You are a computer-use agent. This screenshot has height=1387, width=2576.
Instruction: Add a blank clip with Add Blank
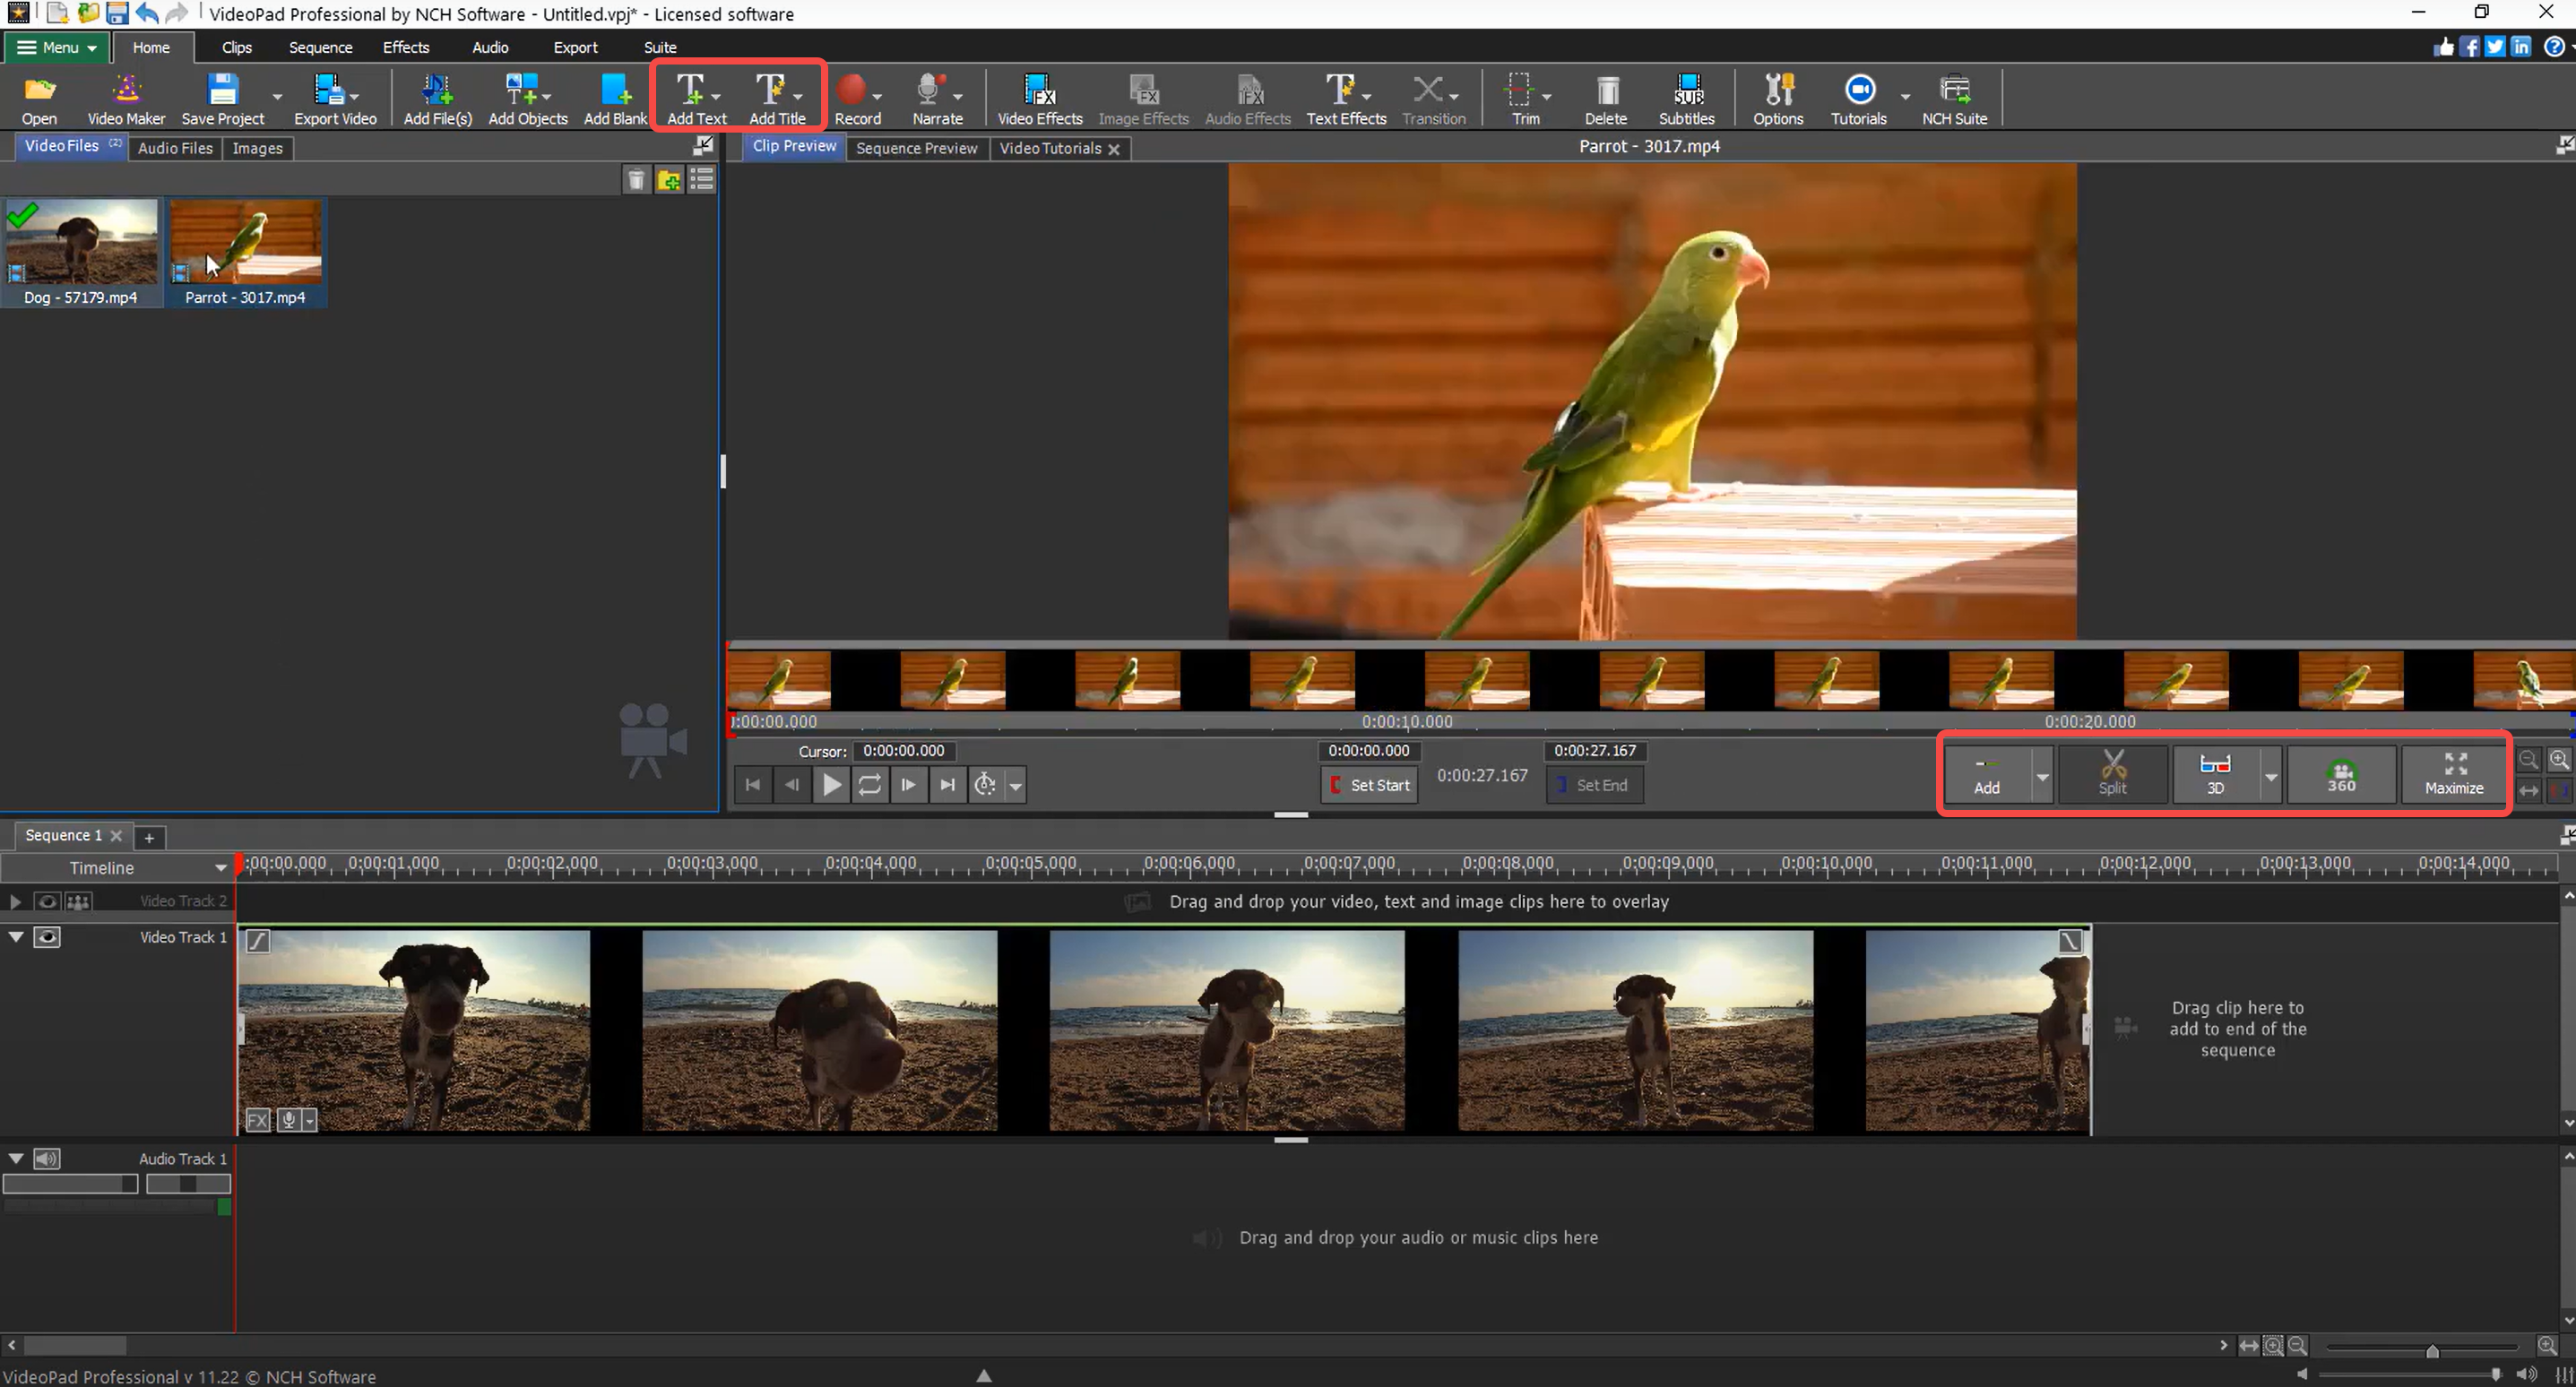tap(614, 97)
